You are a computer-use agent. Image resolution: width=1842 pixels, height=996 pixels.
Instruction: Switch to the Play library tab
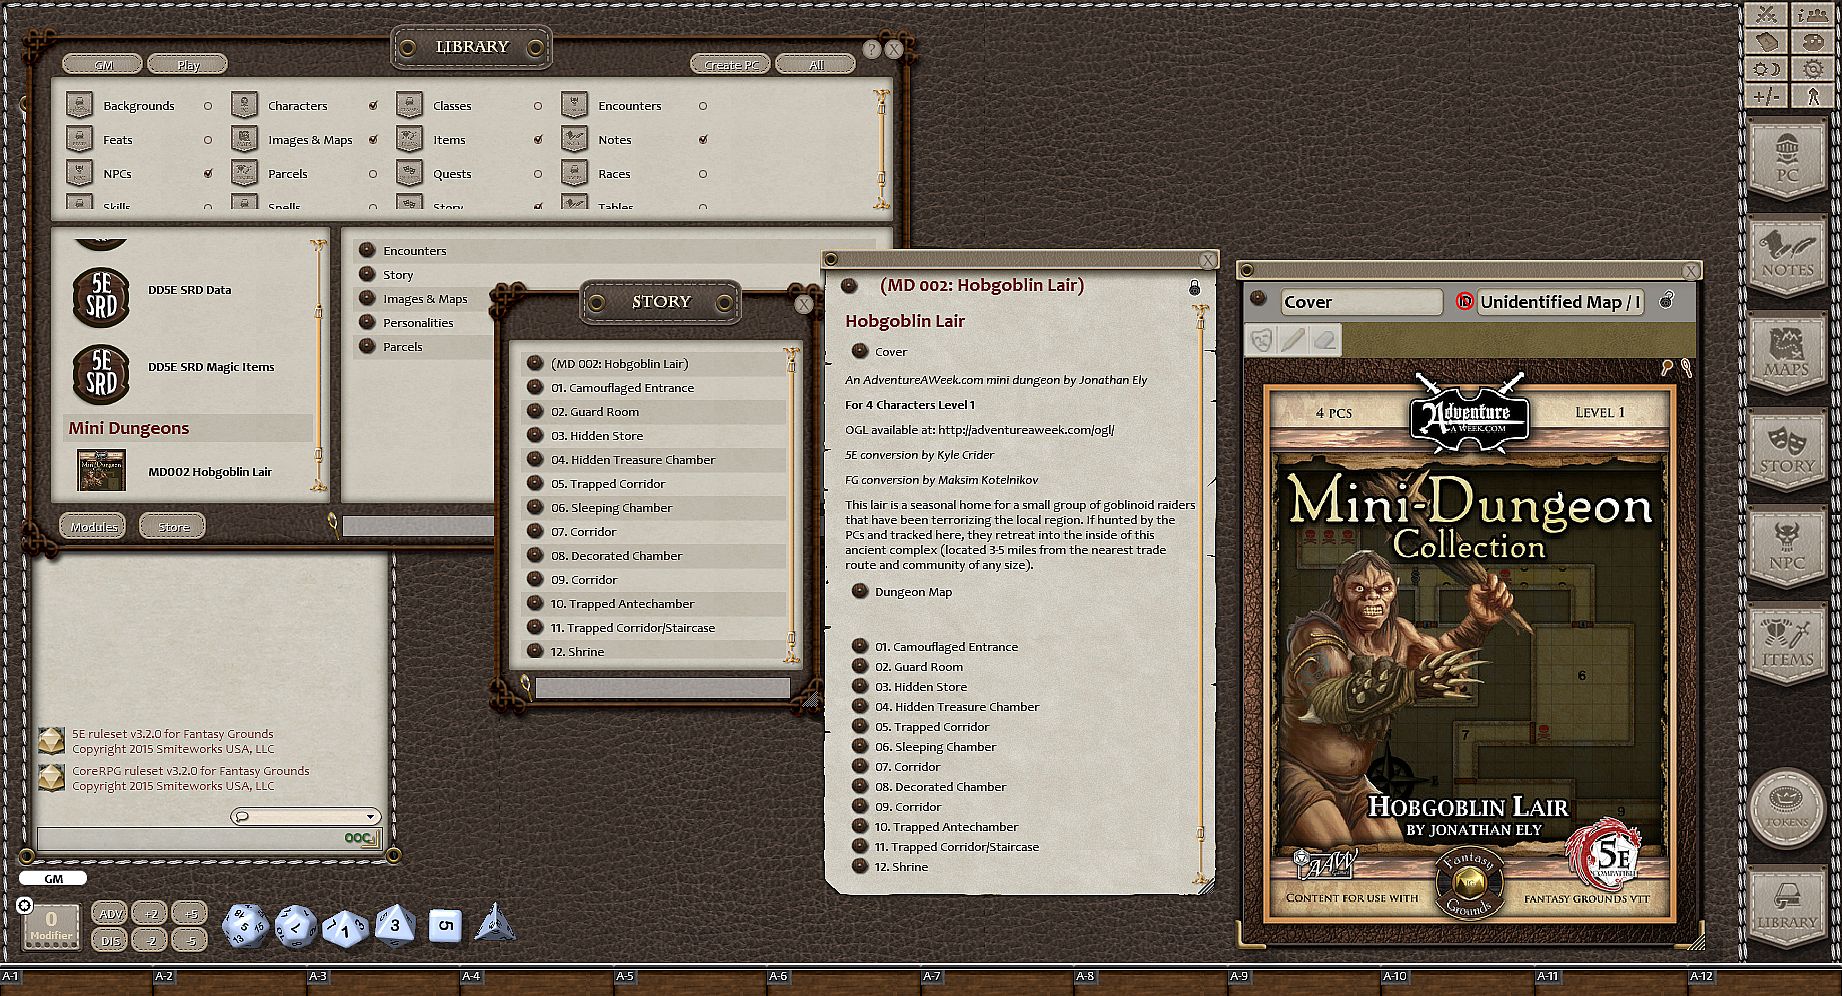coord(188,65)
